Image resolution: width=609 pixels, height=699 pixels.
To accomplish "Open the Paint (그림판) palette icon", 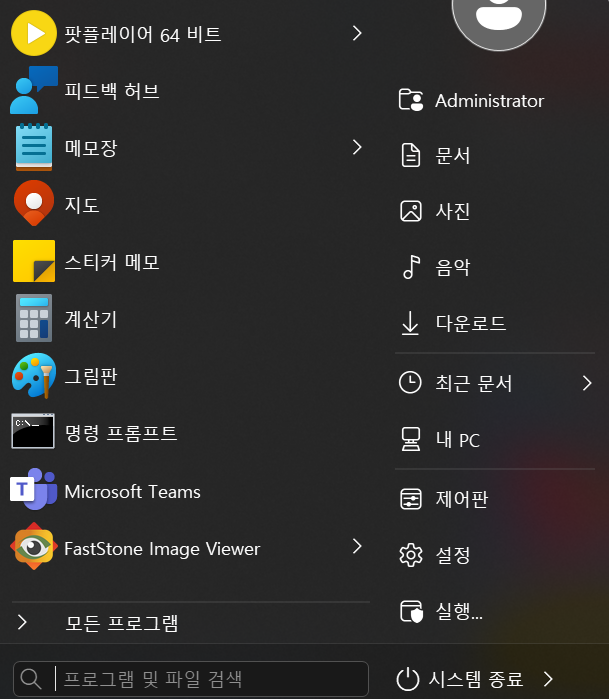I will click(x=34, y=375).
